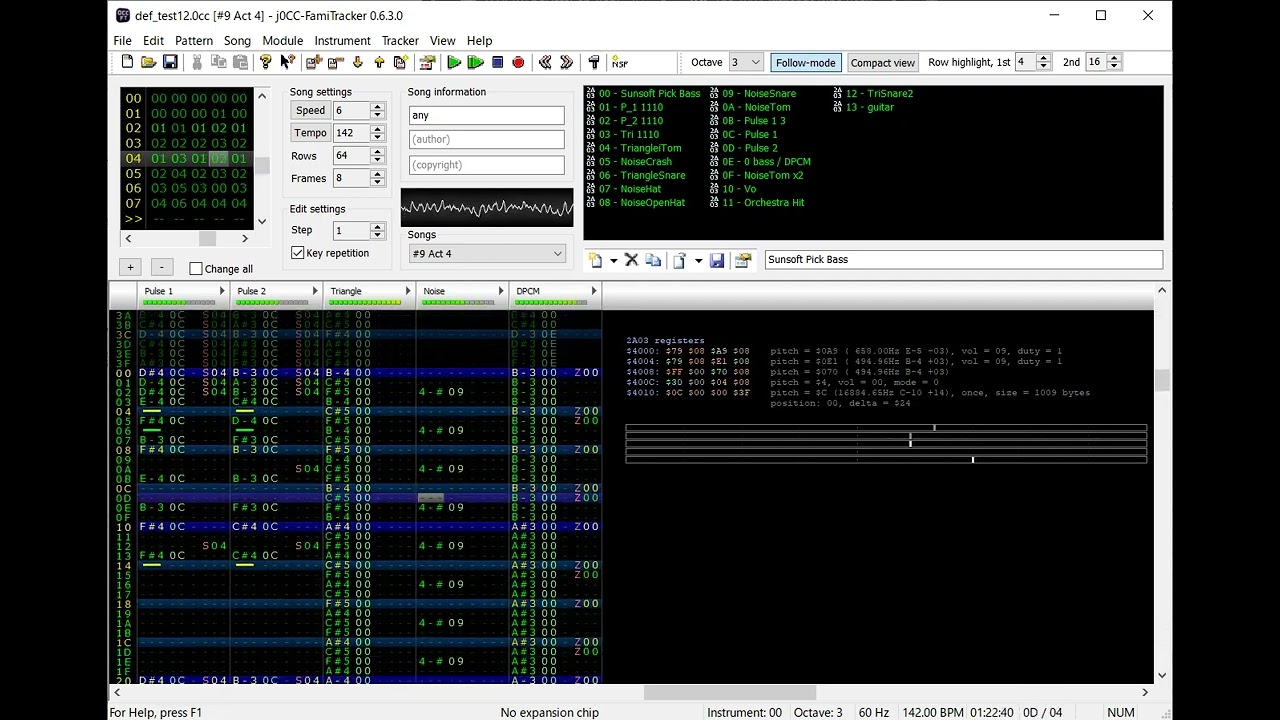The height and width of the screenshot is (720, 1280).
Task: Click the song title field containing any
Action: [486, 115]
